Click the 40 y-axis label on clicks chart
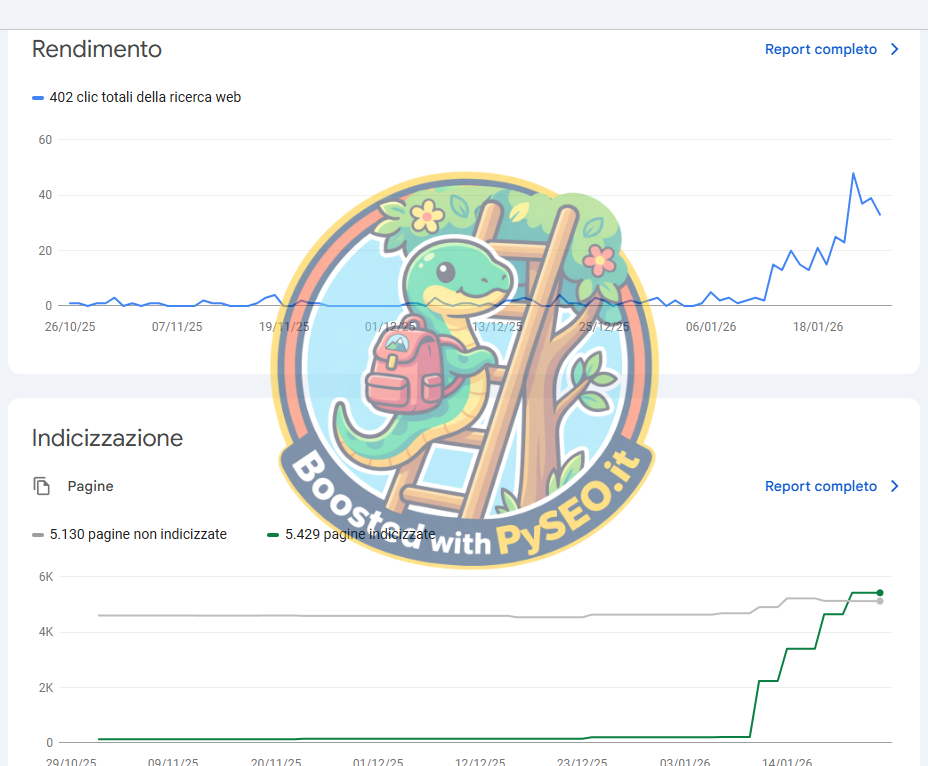Viewport: 928px width, 766px height. [45, 195]
